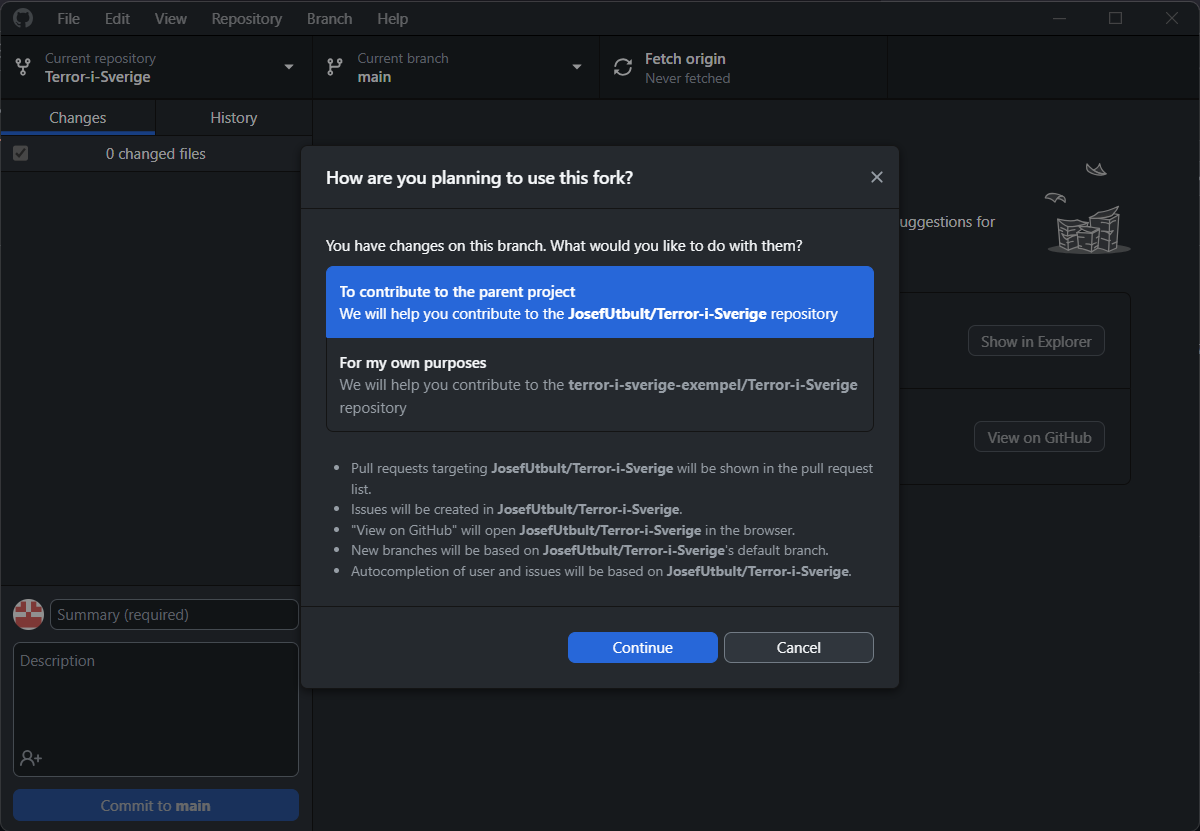
Task: Click View on GitHub button
Action: (1040, 437)
